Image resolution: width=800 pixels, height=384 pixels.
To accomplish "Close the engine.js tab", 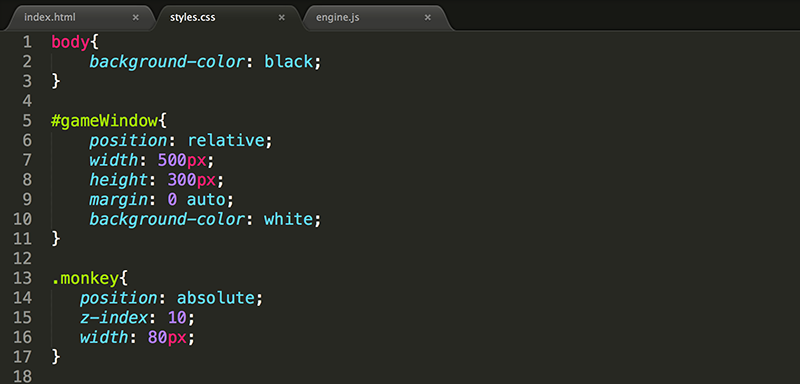I will (428, 17).
